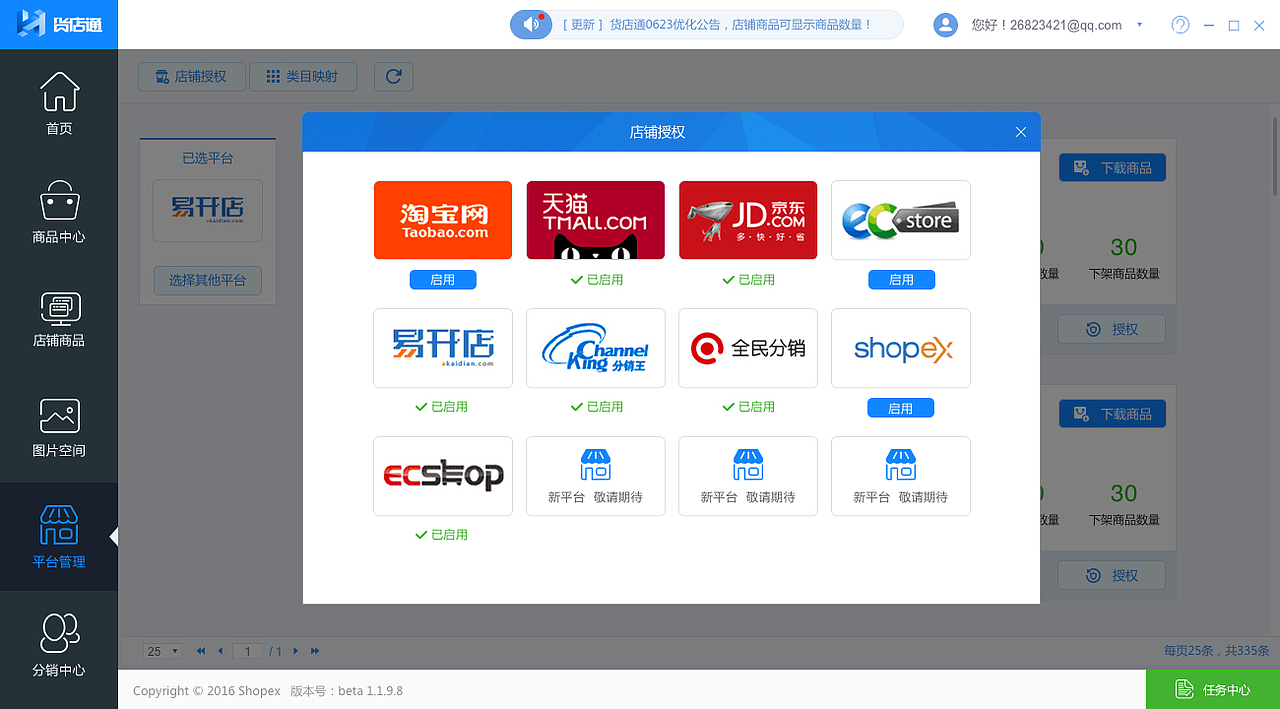Select the Channel King 分销王 tile

(x=596, y=348)
